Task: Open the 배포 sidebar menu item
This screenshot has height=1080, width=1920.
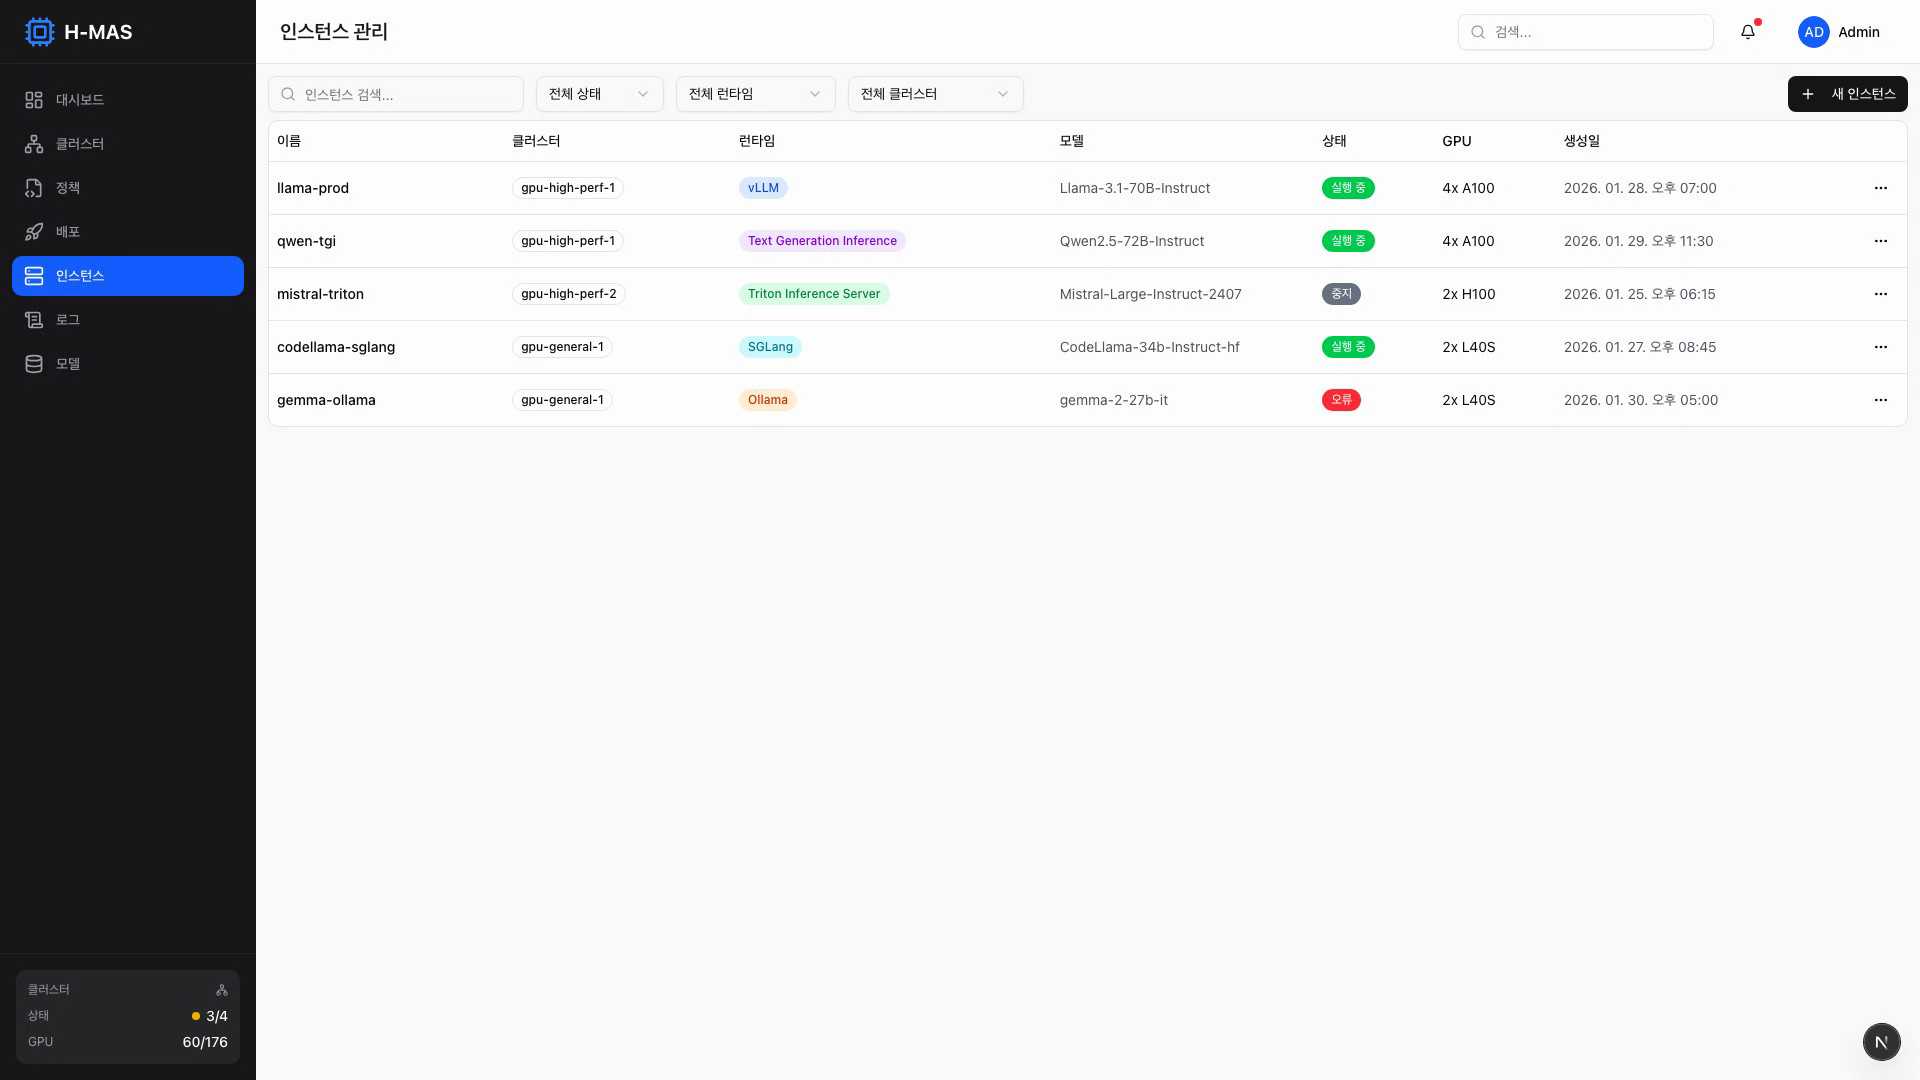Action: [68, 232]
